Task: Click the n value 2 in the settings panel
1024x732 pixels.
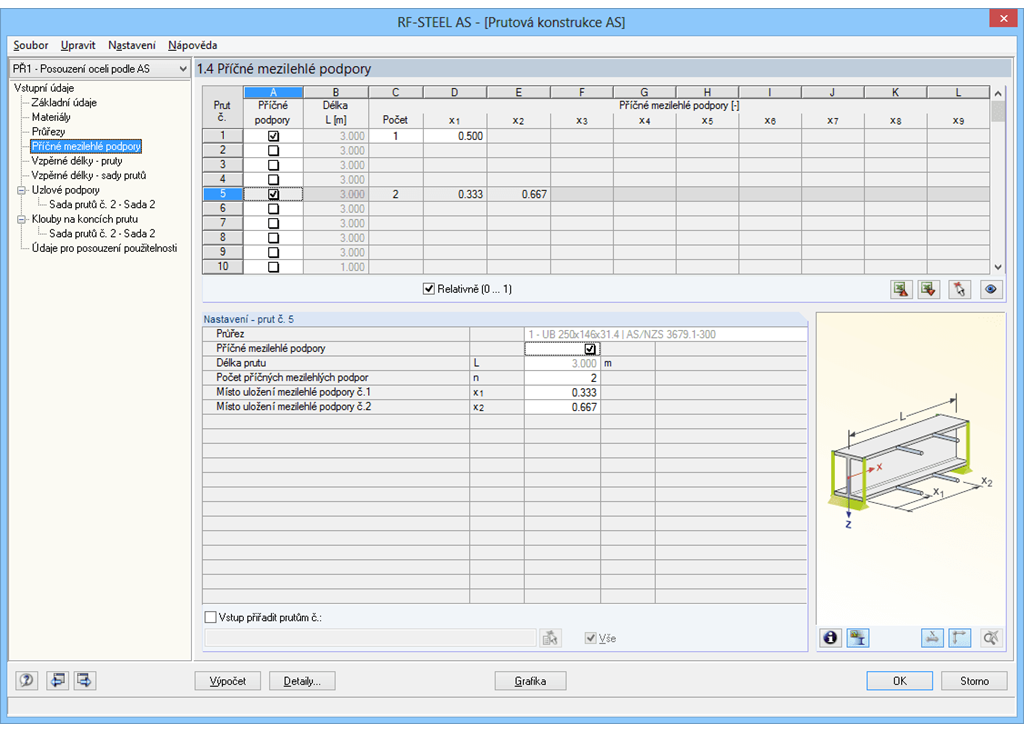Action: [562, 378]
